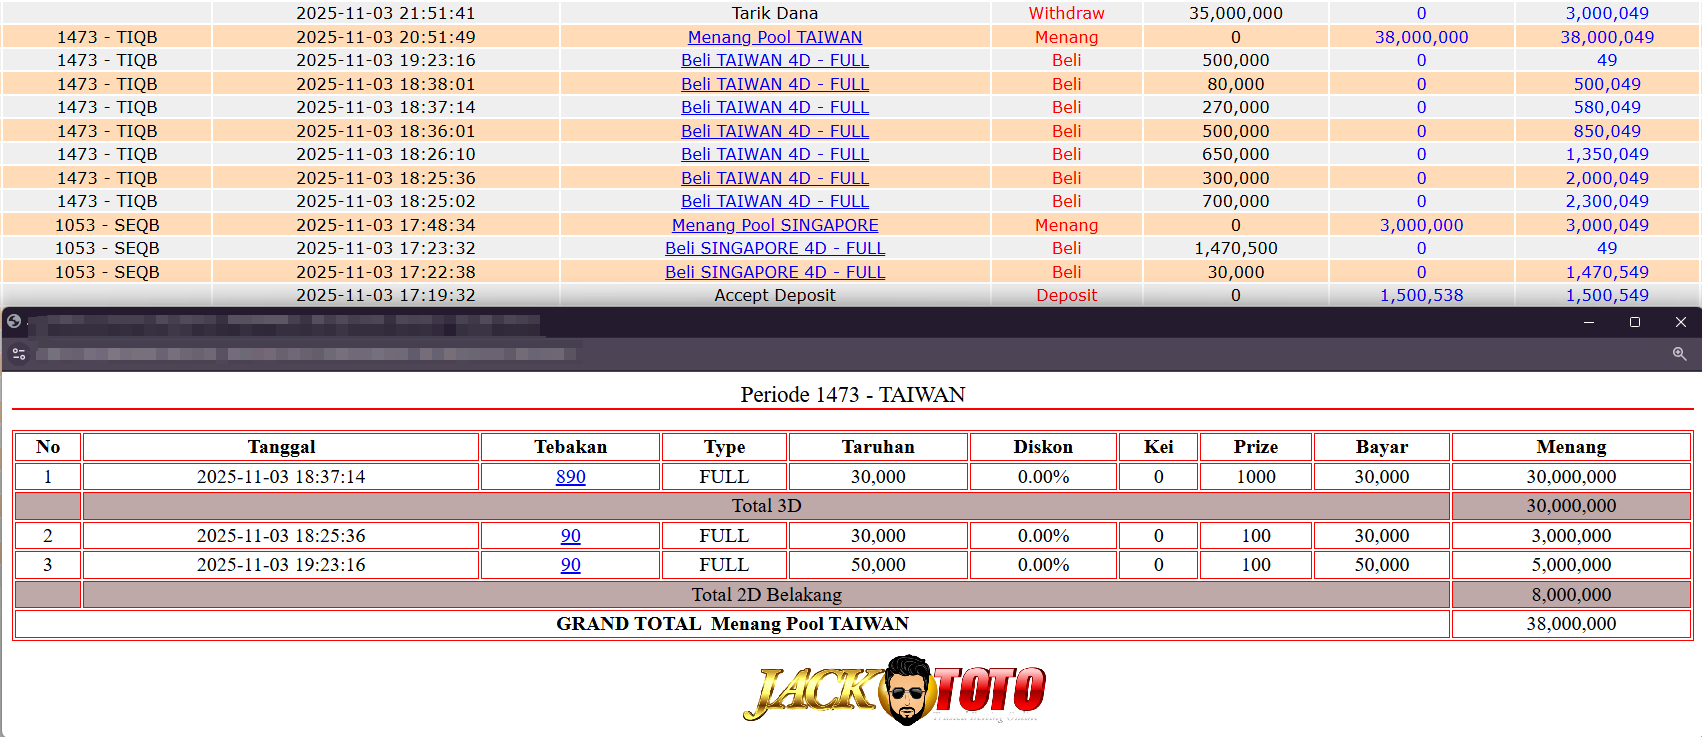Close the Periode 1473 popup window
The width and height of the screenshot is (1702, 737).
coord(1680,322)
